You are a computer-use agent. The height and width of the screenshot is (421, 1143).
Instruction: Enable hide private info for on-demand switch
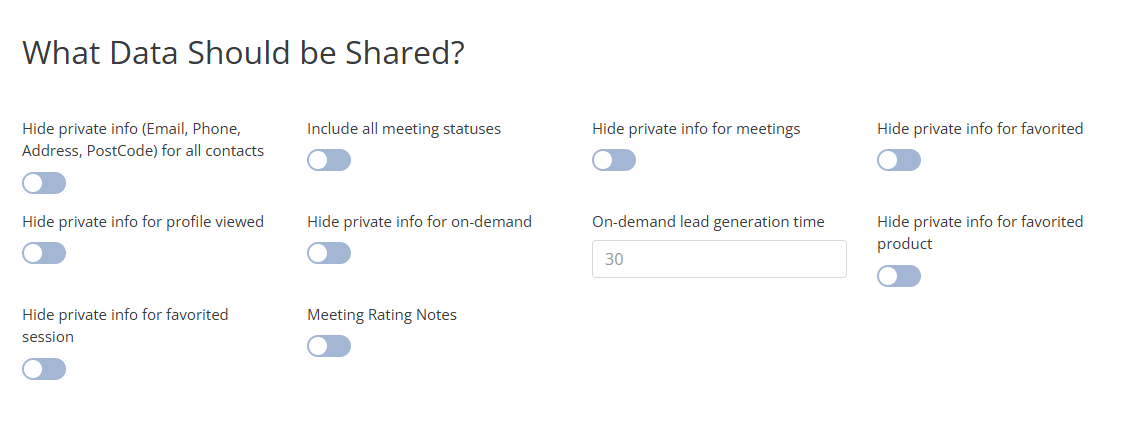pyautogui.click(x=329, y=253)
